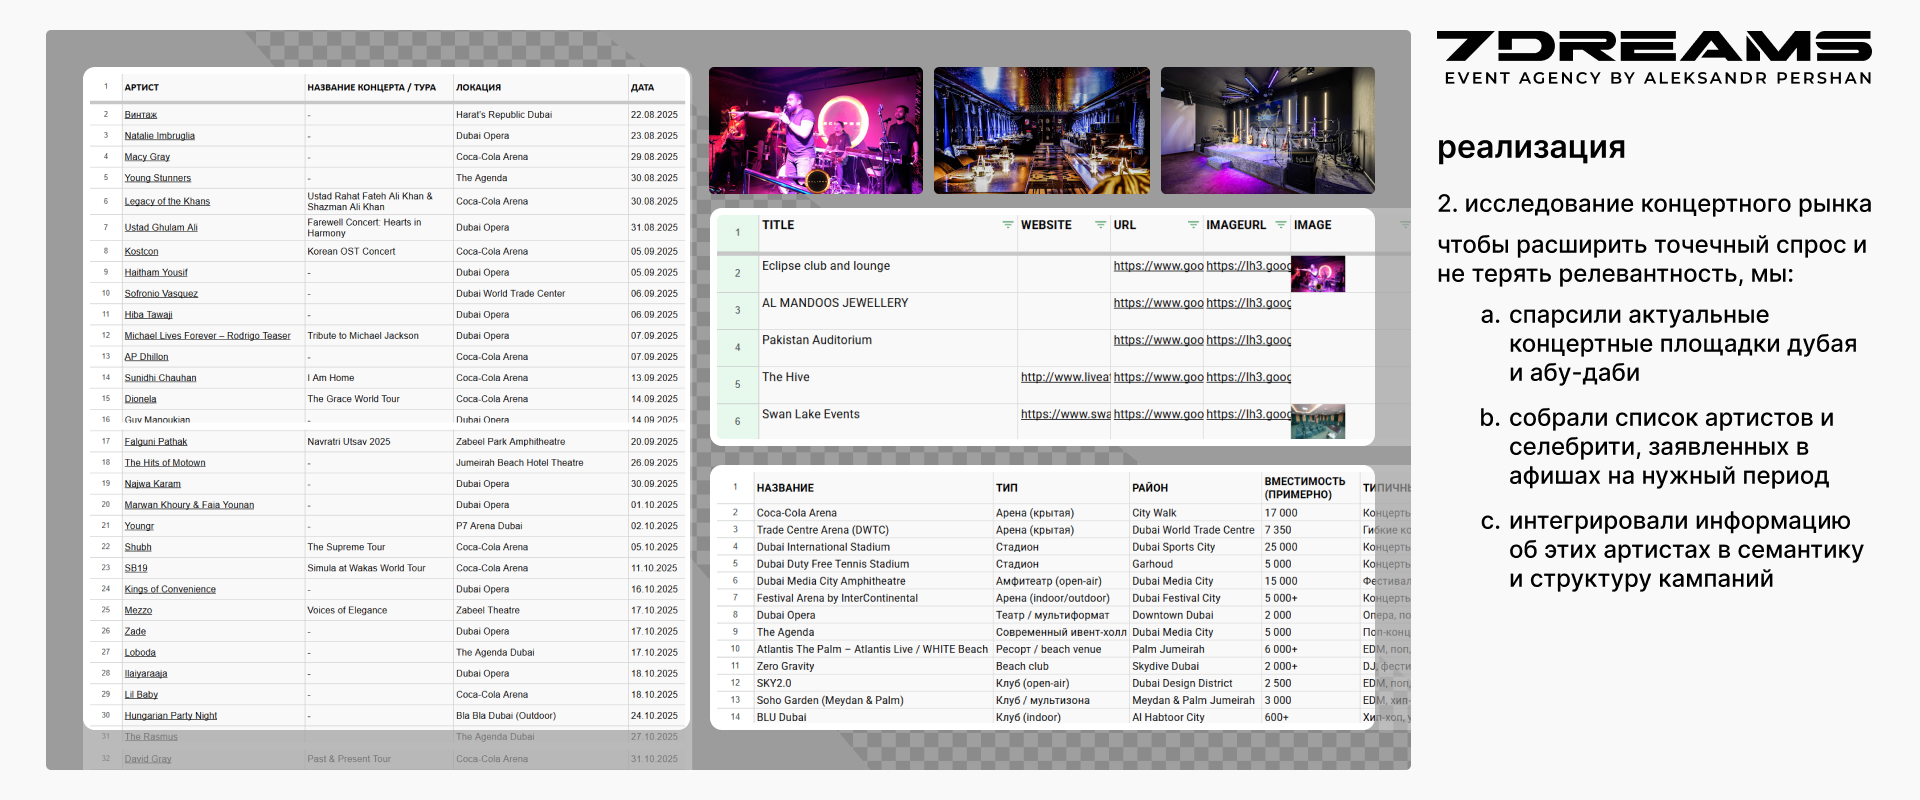Viewport: 1920px width, 800px height.
Task: Open Marwan Khoury & Faia Younan link
Action: point(189,505)
